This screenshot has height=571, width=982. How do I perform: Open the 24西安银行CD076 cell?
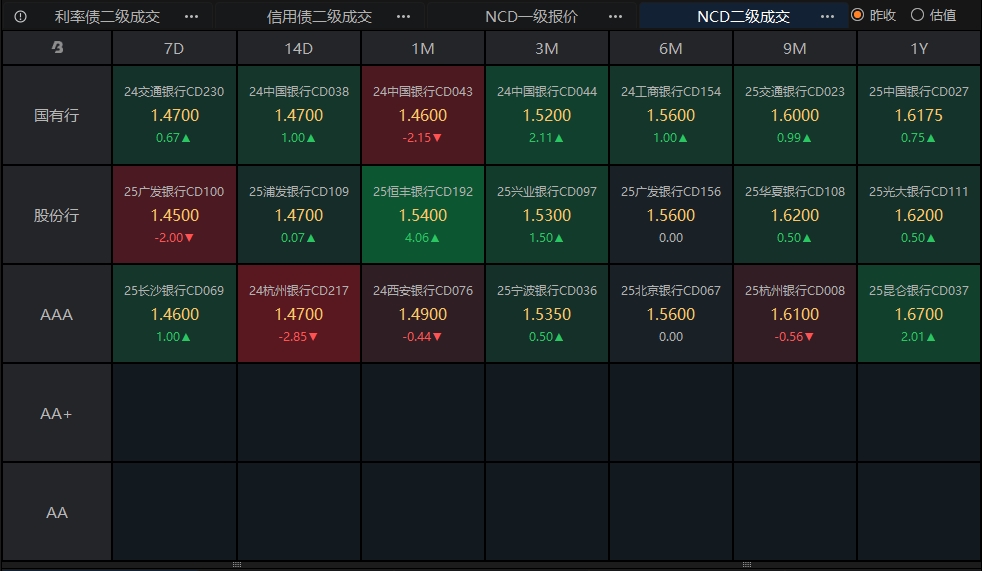(x=423, y=314)
